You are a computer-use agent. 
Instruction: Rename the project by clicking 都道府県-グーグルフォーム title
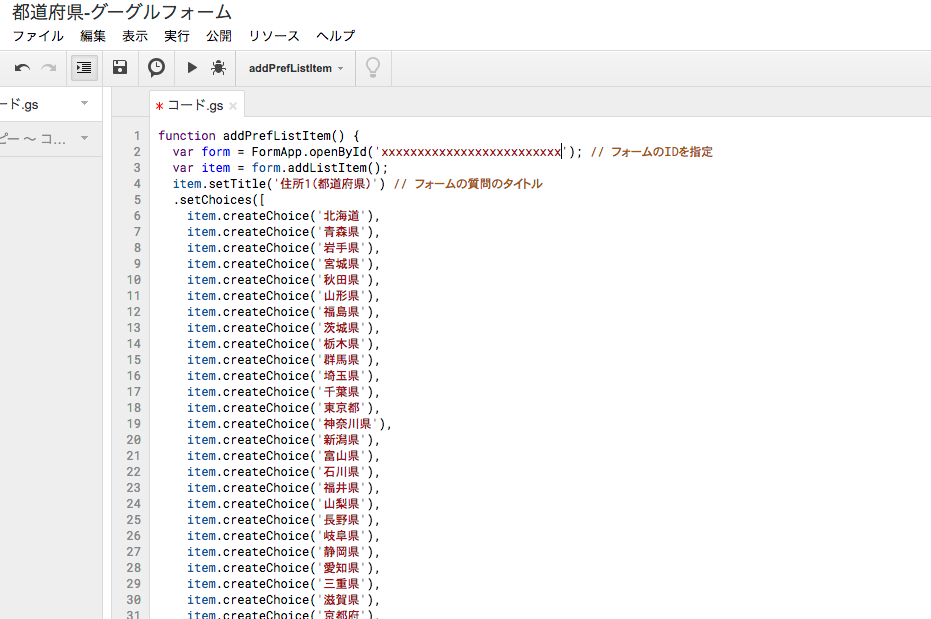[x=119, y=12]
